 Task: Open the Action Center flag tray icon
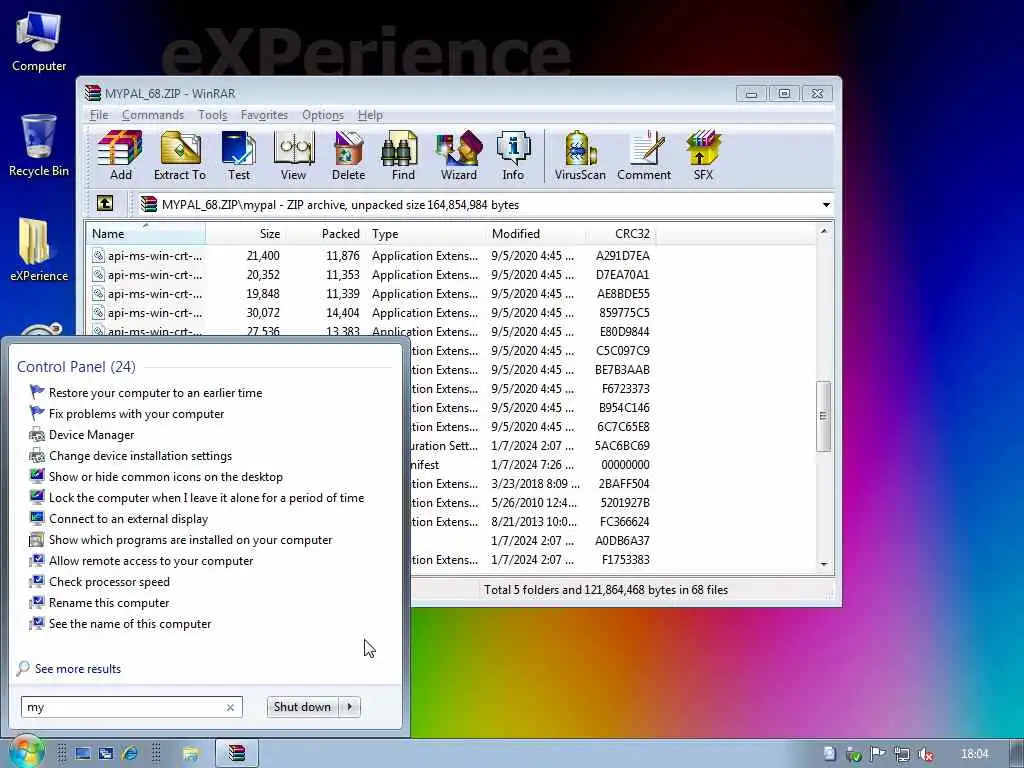[878, 754]
